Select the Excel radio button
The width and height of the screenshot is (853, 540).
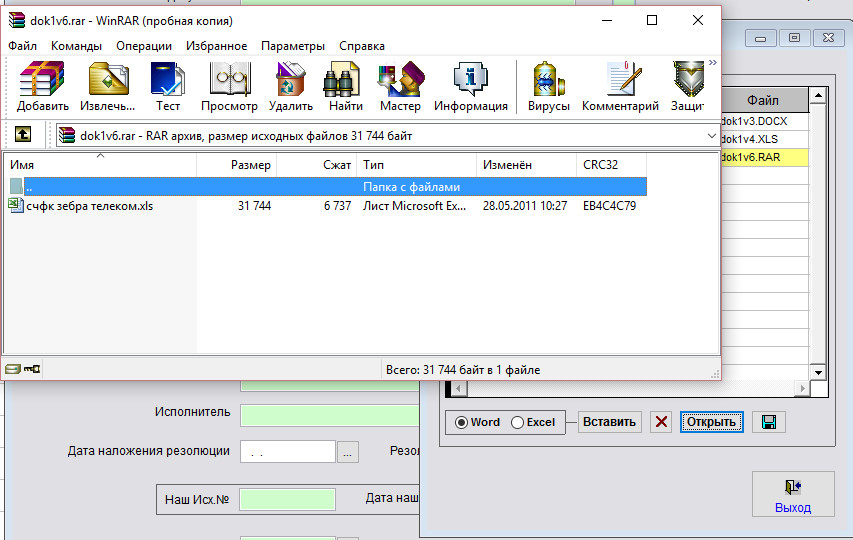[x=517, y=423]
